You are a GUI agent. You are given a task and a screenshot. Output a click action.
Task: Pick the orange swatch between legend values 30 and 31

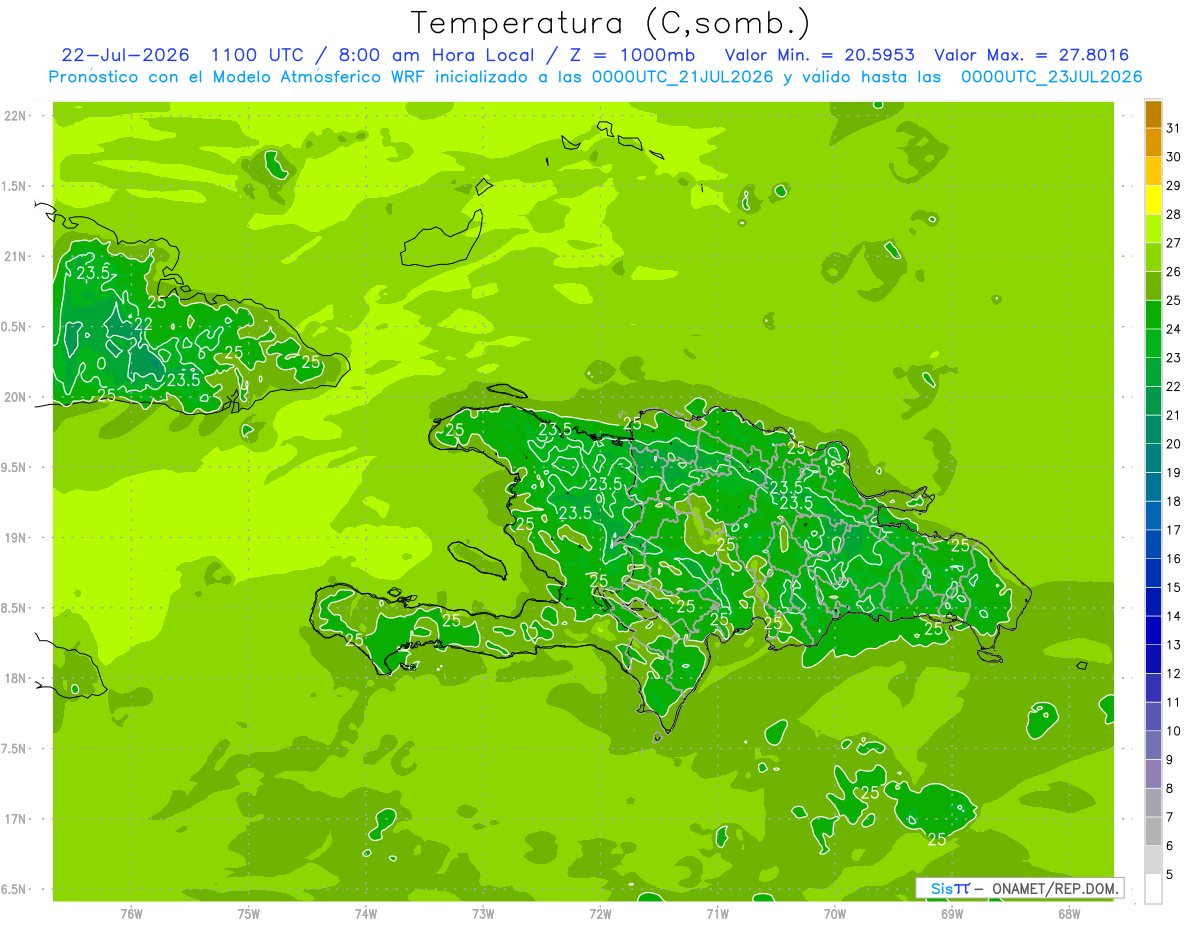tap(1153, 142)
